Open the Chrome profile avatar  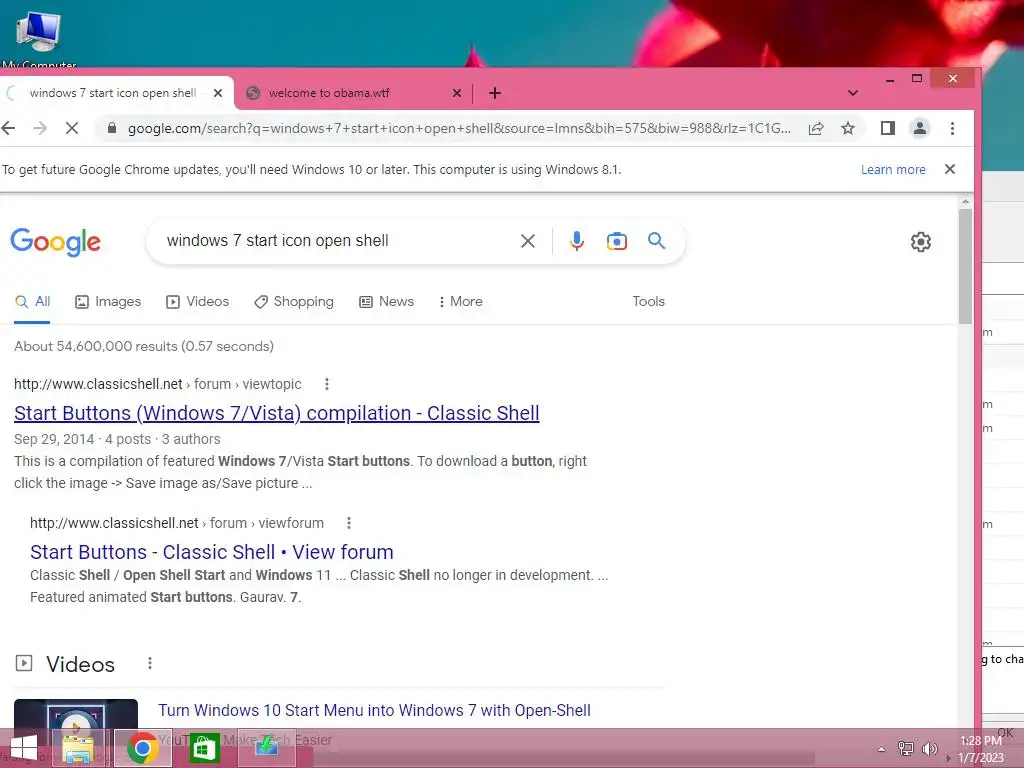[920, 128]
